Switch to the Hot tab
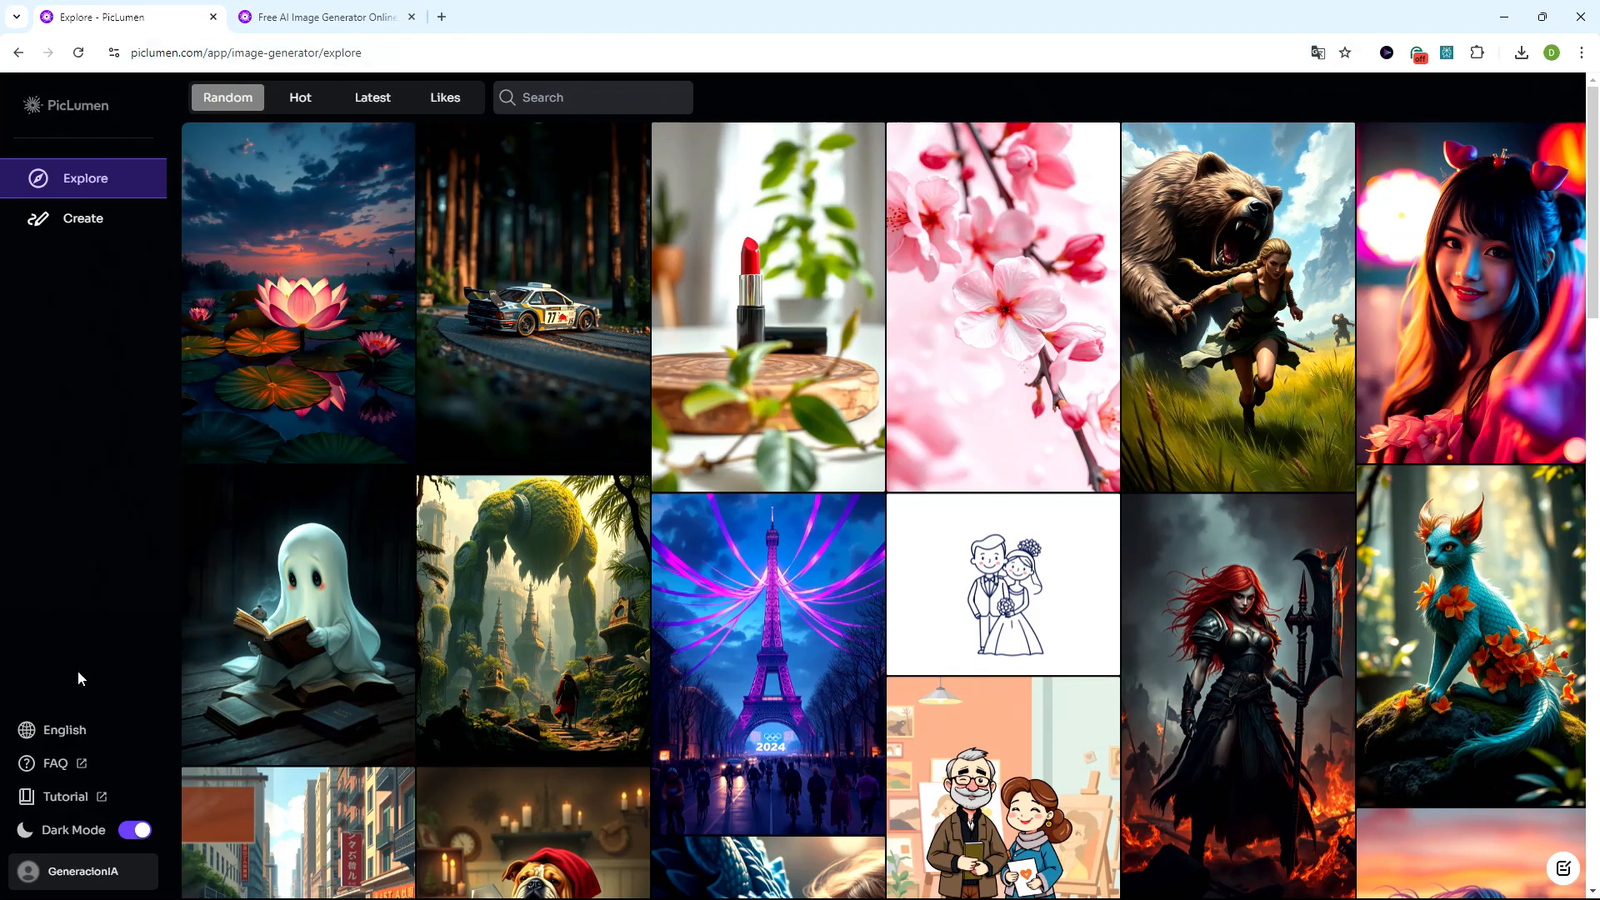Image resolution: width=1600 pixels, height=900 pixels. tap(300, 98)
